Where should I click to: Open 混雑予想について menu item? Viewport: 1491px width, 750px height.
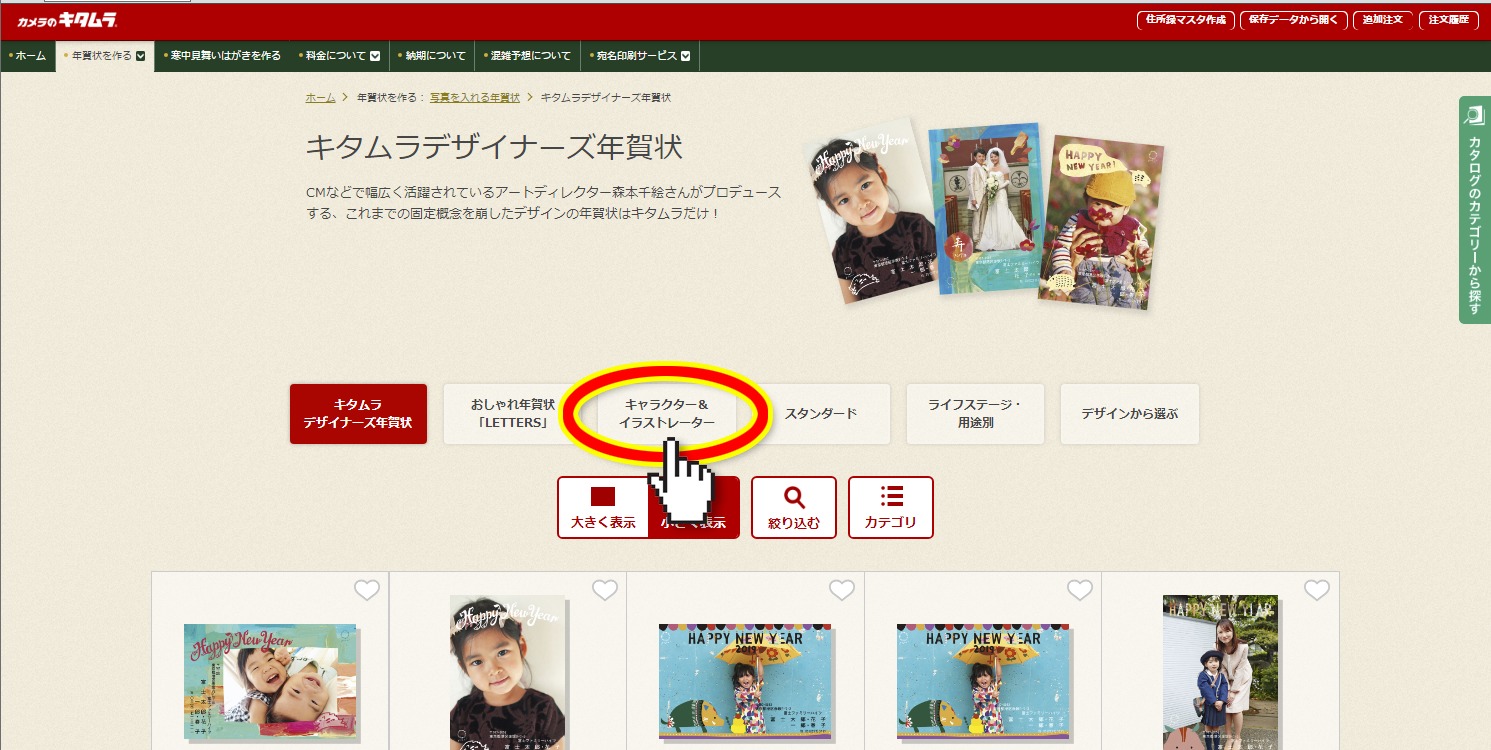tap(528, 56)
